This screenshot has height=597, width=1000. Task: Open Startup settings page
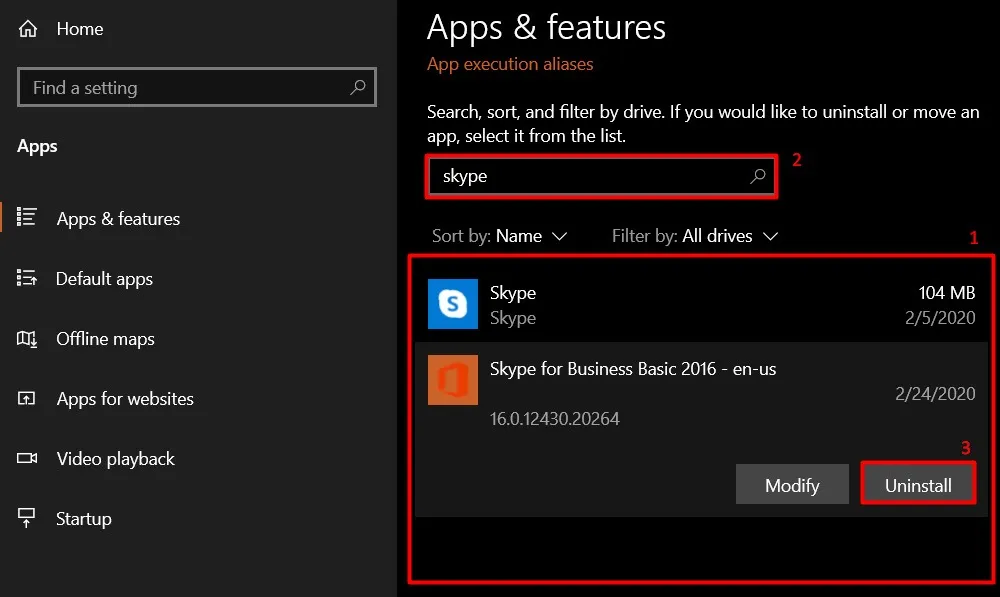[x=84, y=519]
